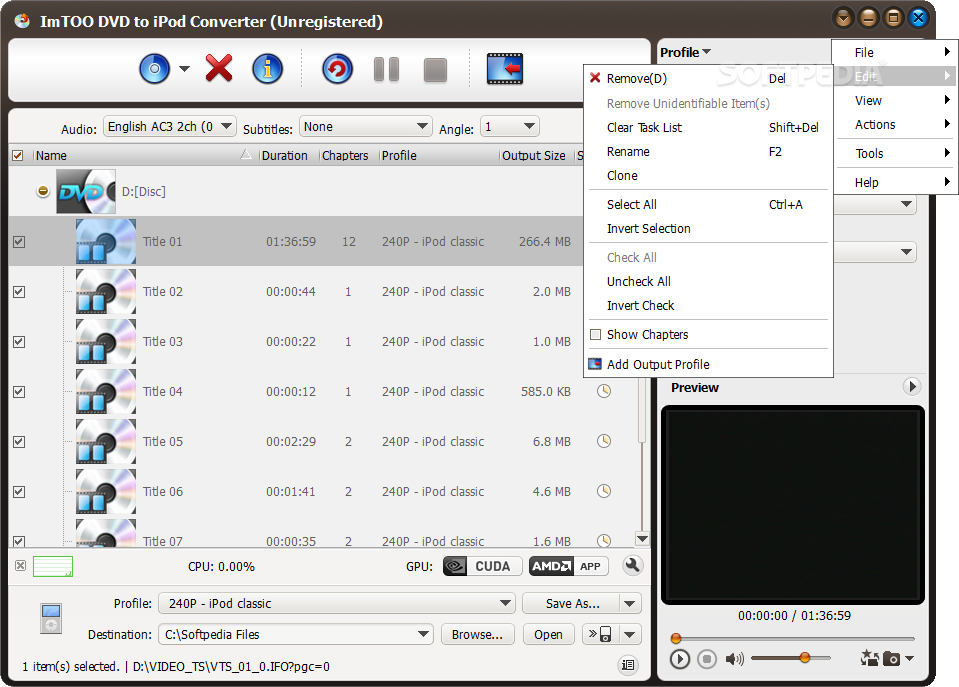959x687 pixels.
Task: Click the Output Size column header
Action: [536, 155]
